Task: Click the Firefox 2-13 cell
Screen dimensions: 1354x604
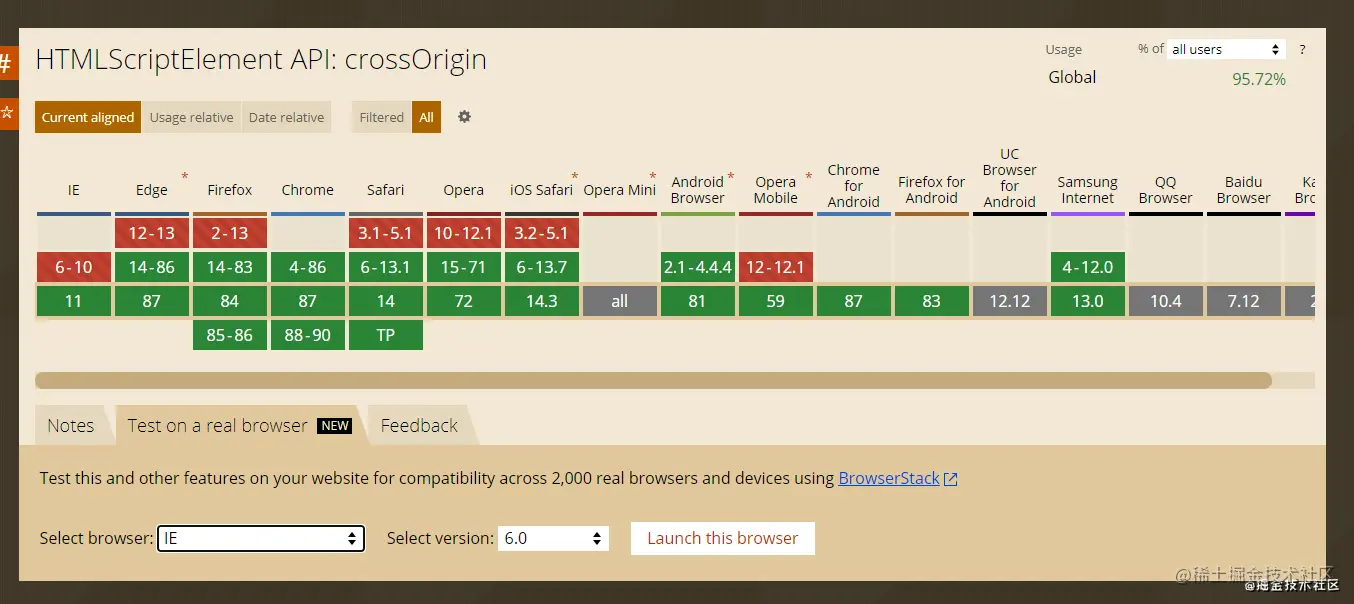Action: pyautogui.click(x=230, y=233)
